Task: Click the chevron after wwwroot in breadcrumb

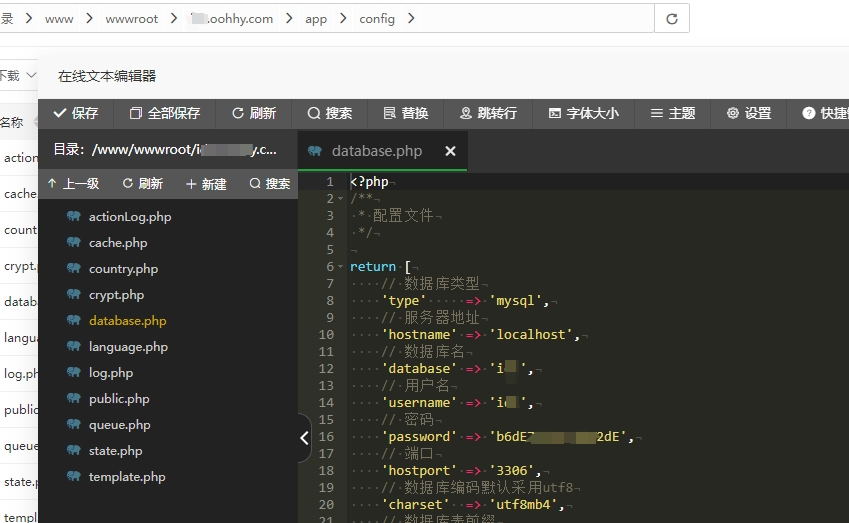Action: tap(173, 18)
